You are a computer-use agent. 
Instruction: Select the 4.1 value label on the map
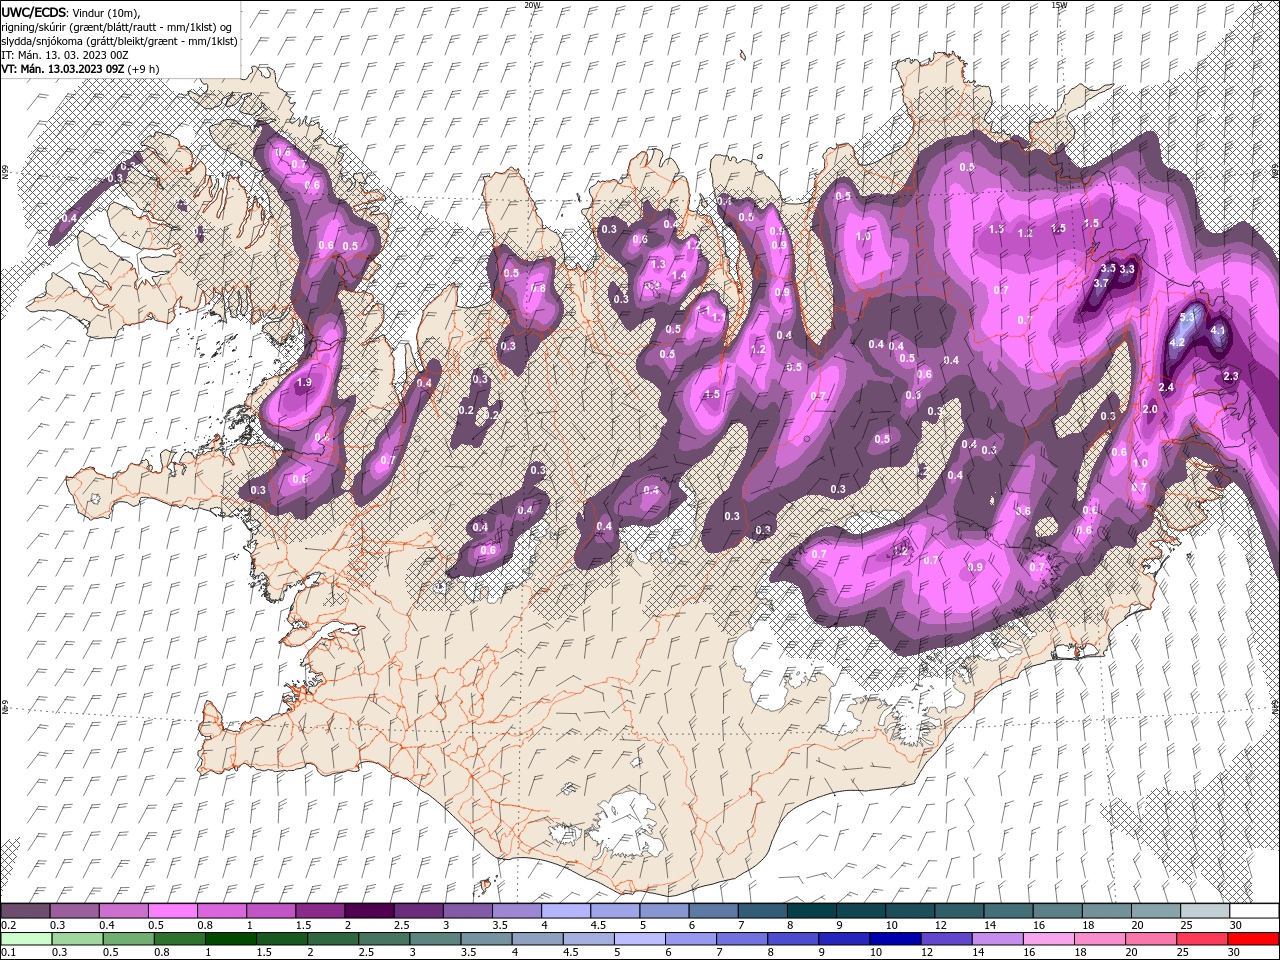pyautogui.click(x=1218, y=330)
